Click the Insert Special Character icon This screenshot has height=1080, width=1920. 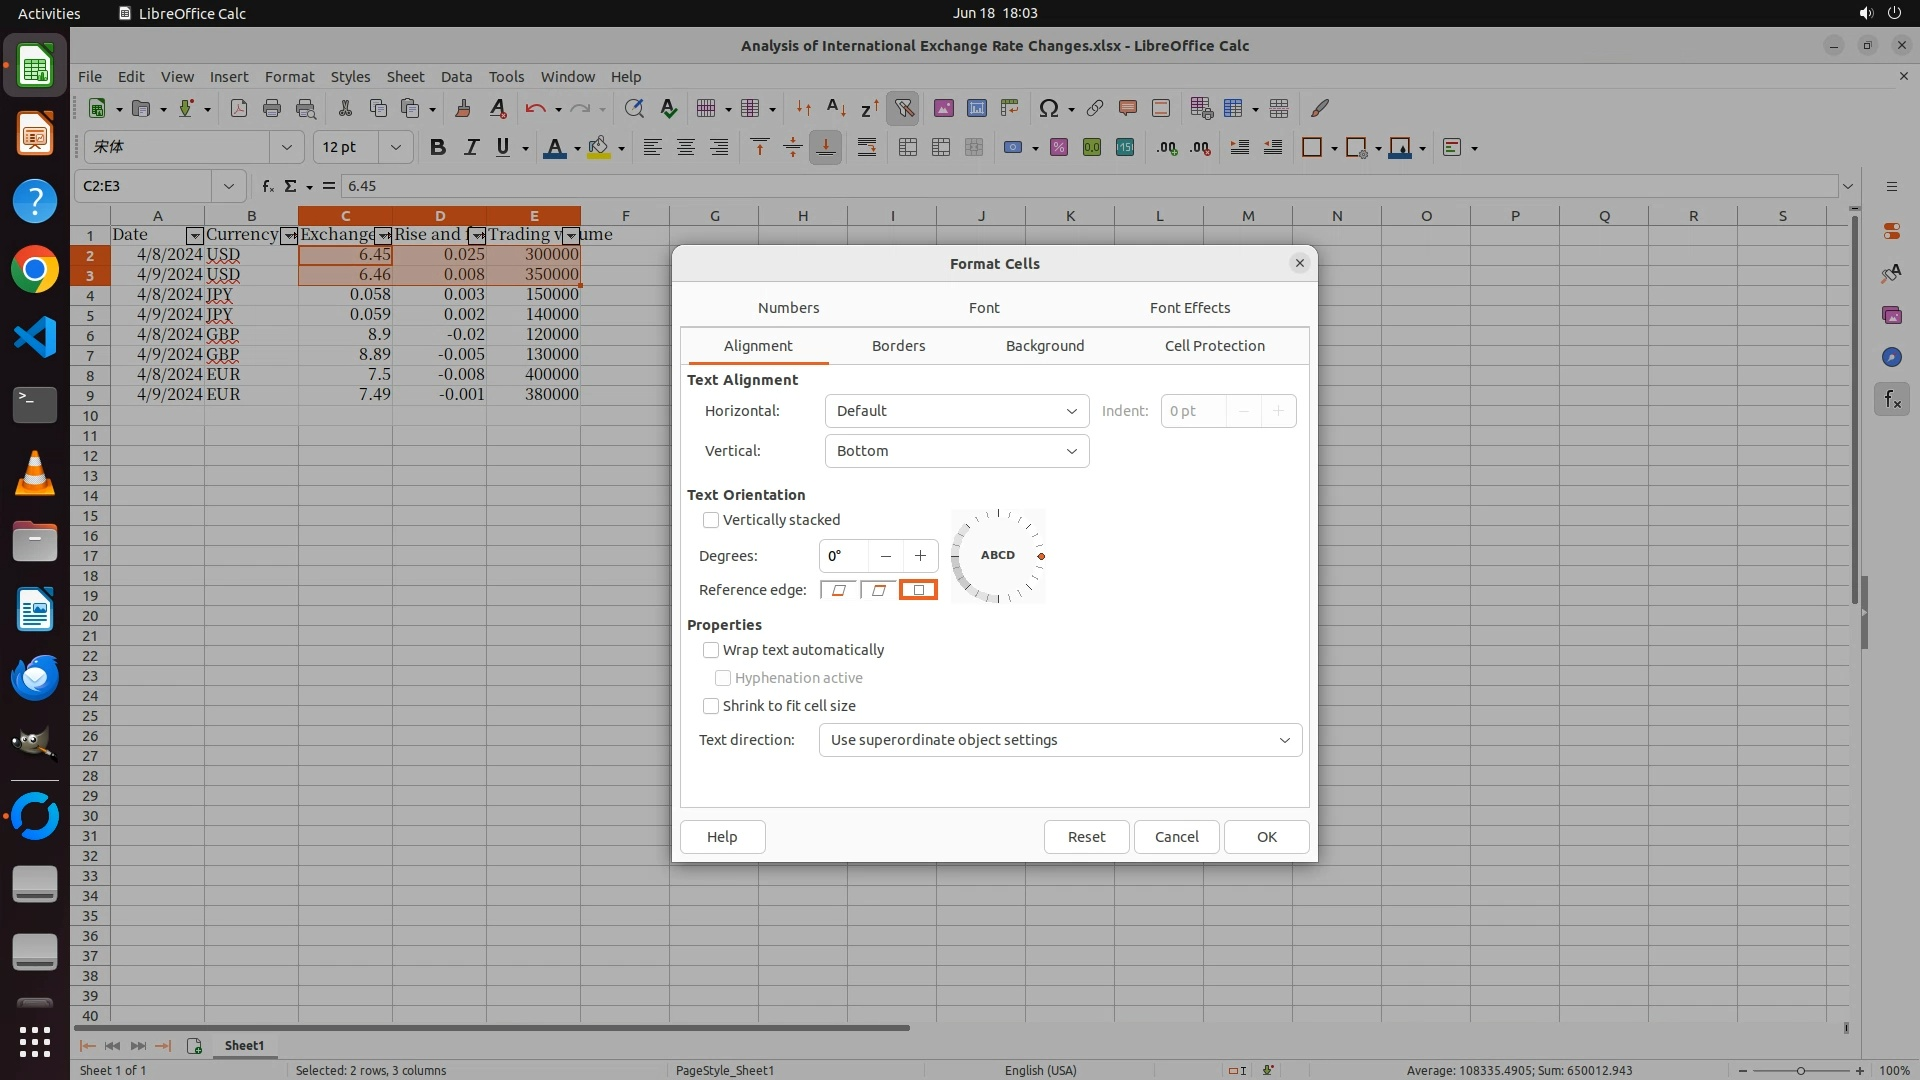pyautogui.click(x=1048, y=108)
